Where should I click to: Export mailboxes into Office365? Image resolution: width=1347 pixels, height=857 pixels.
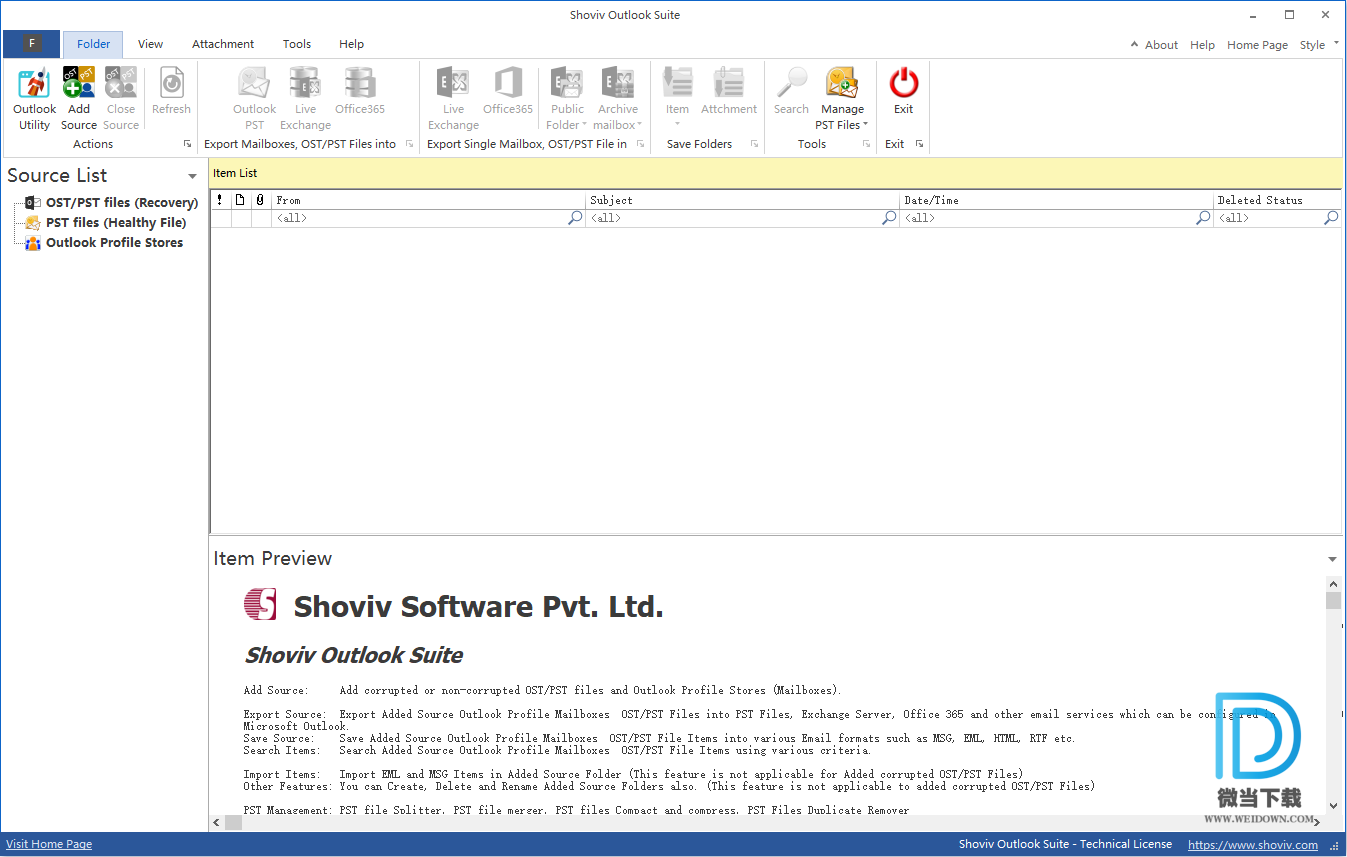360,91
